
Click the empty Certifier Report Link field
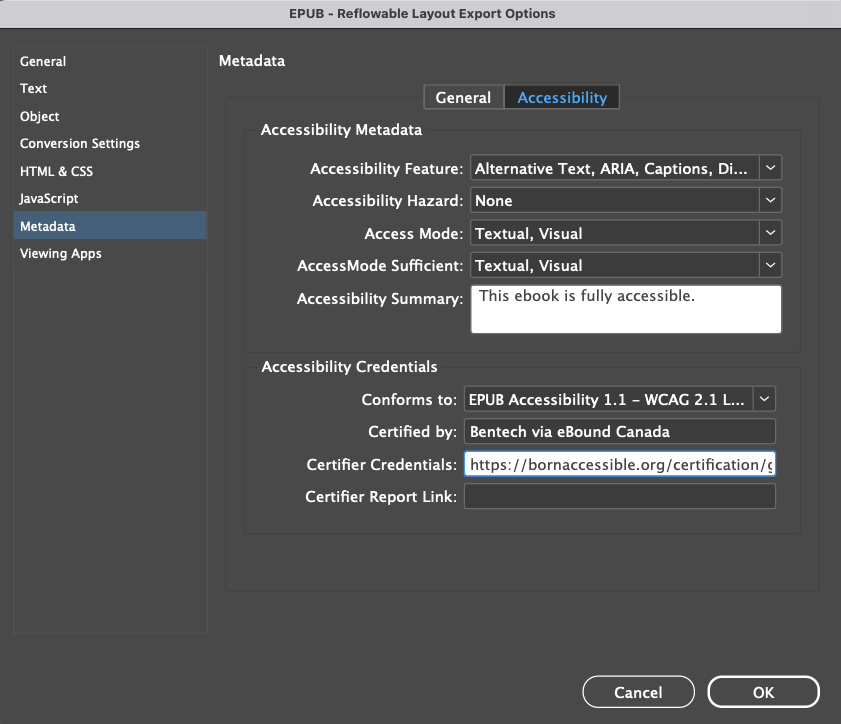click(619, 497)
